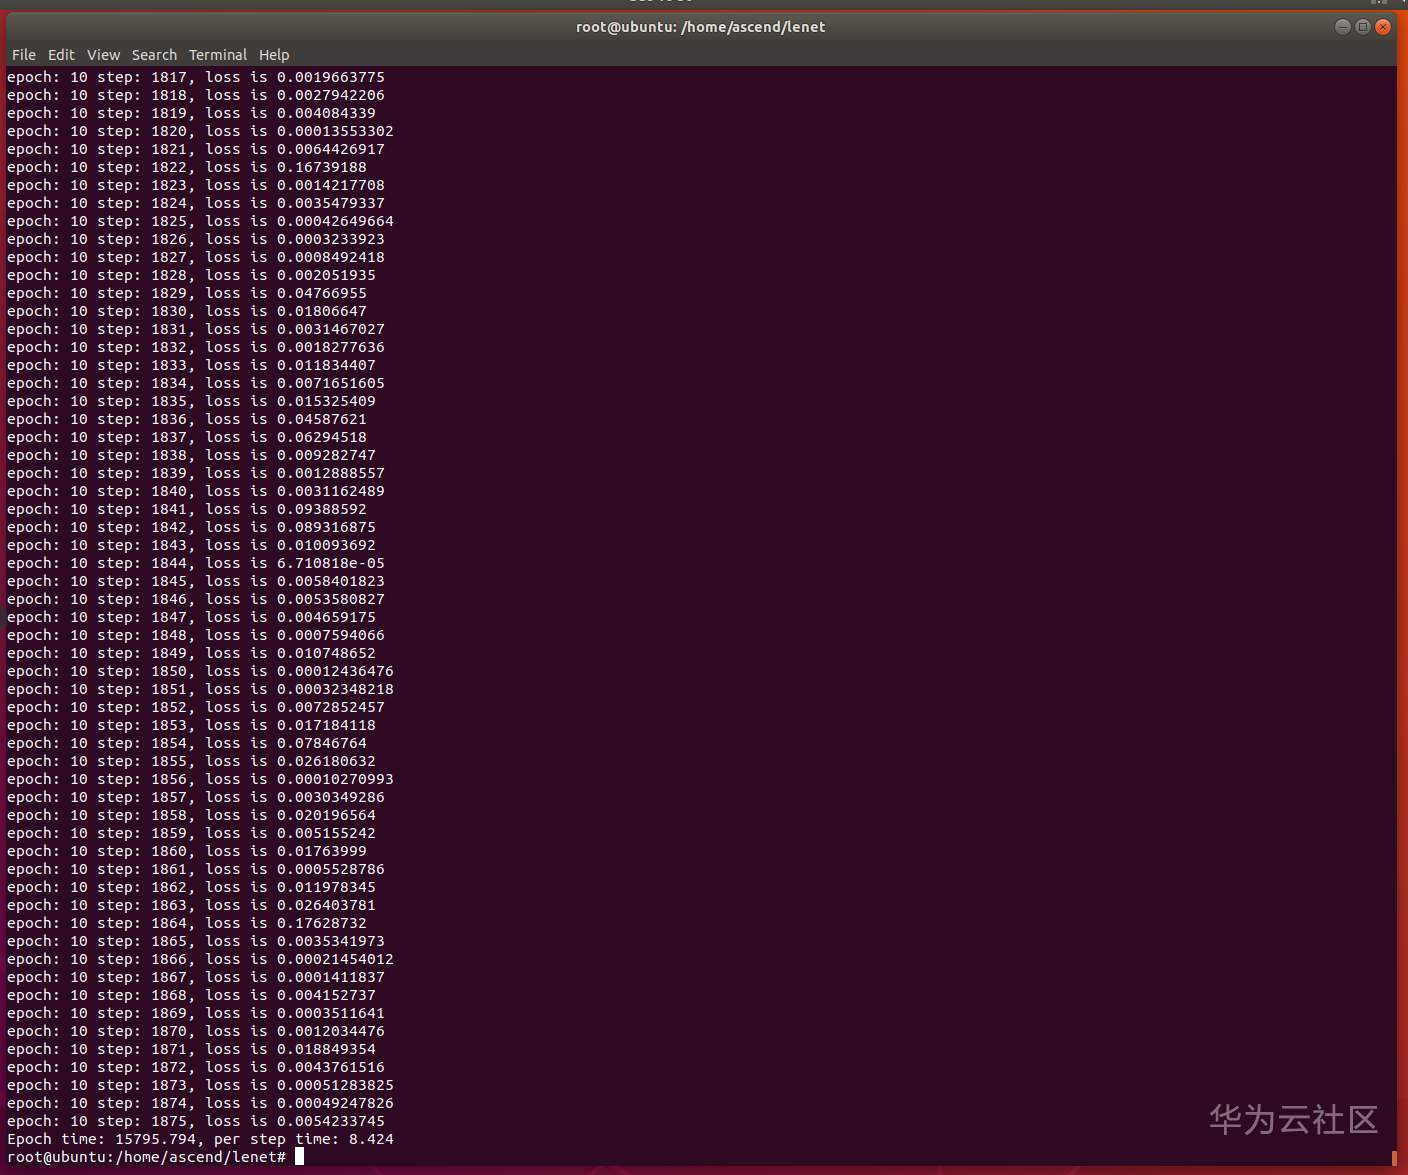Select the step 1860 loss 0.01763999 line

click(x=187, y=851)
